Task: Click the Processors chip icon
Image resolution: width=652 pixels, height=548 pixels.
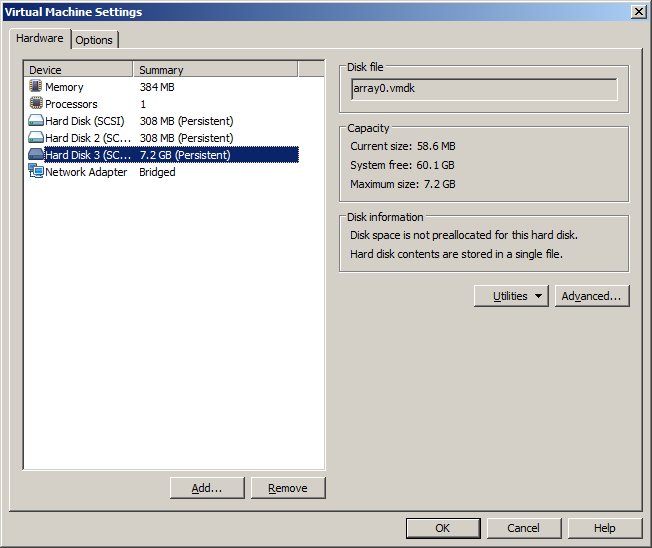Action: 35,104
